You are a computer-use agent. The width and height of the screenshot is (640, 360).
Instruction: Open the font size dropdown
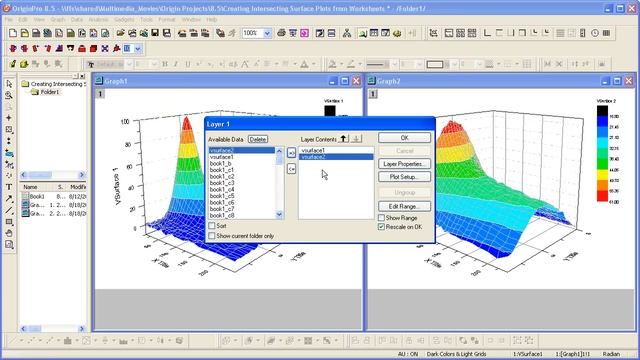tap(154, 64)
